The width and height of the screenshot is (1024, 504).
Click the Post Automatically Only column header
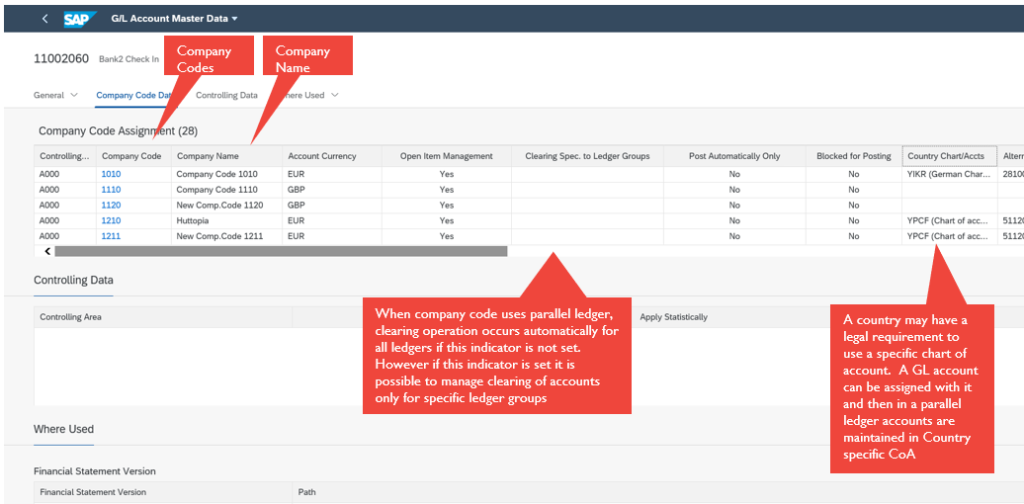(x=735, y=156)
